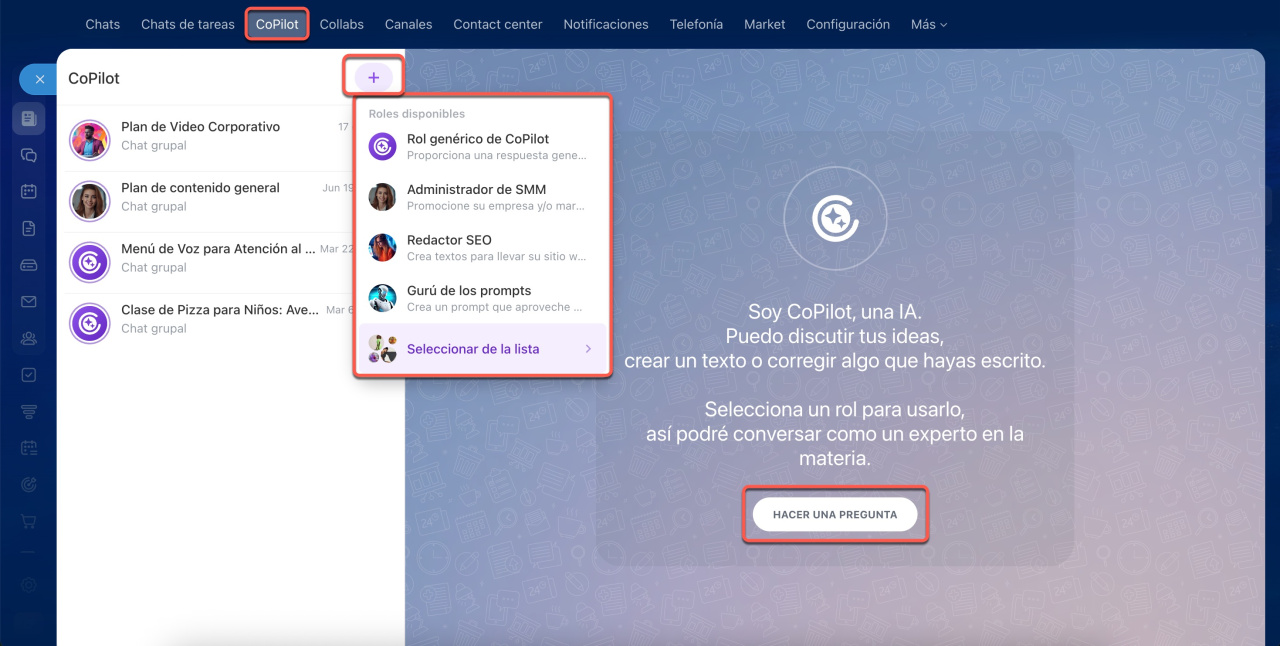Open the mail envelope icon in left sidebar
Screen dimensions: 1280x646
29,301
